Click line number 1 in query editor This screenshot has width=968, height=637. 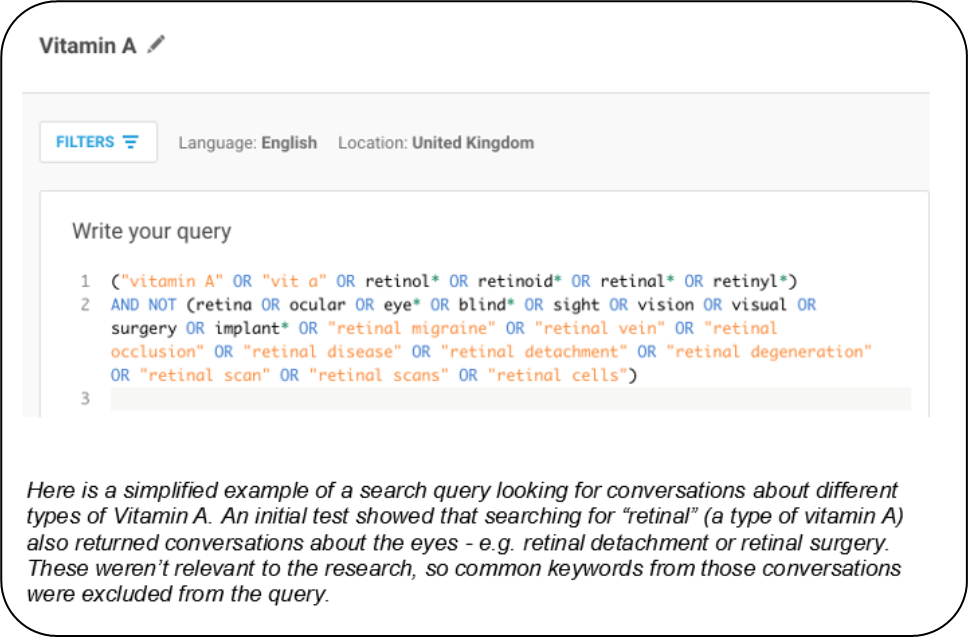coord(85,281)
